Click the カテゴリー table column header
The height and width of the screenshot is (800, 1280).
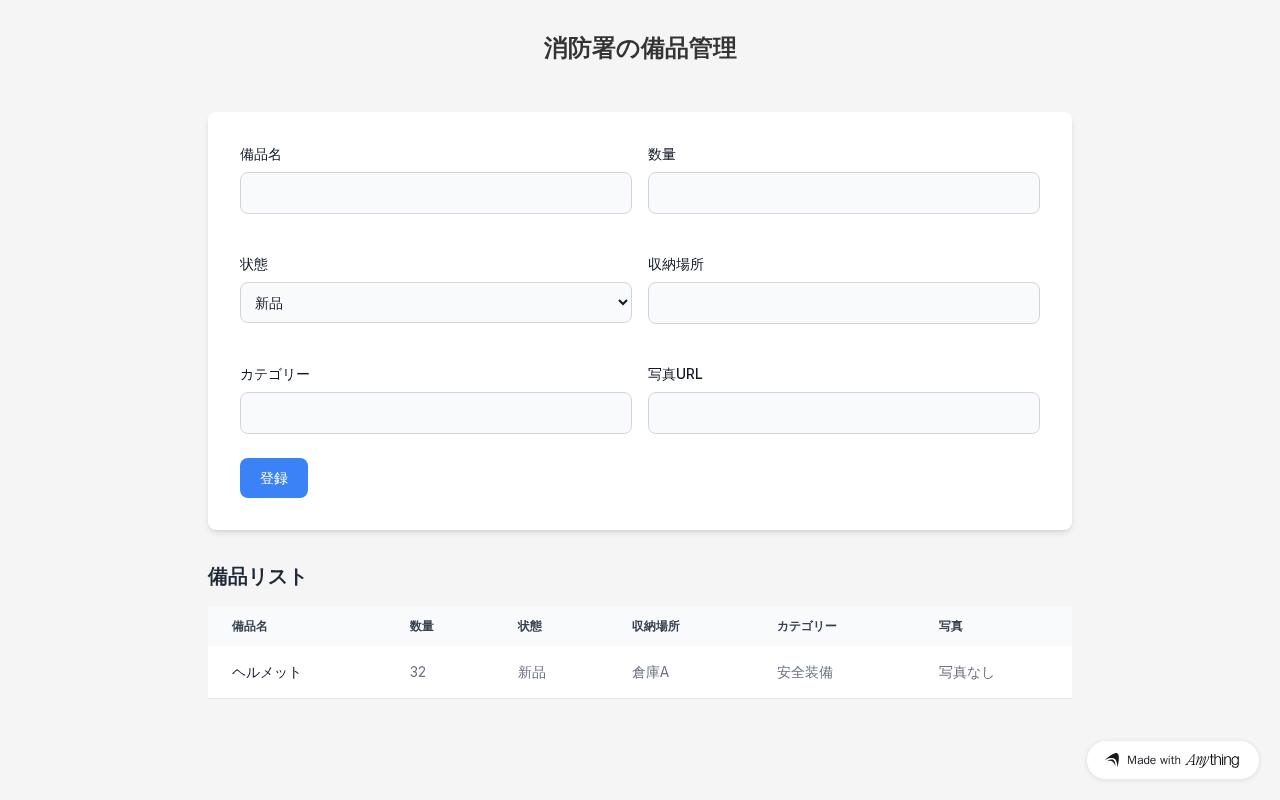[807, 626]
